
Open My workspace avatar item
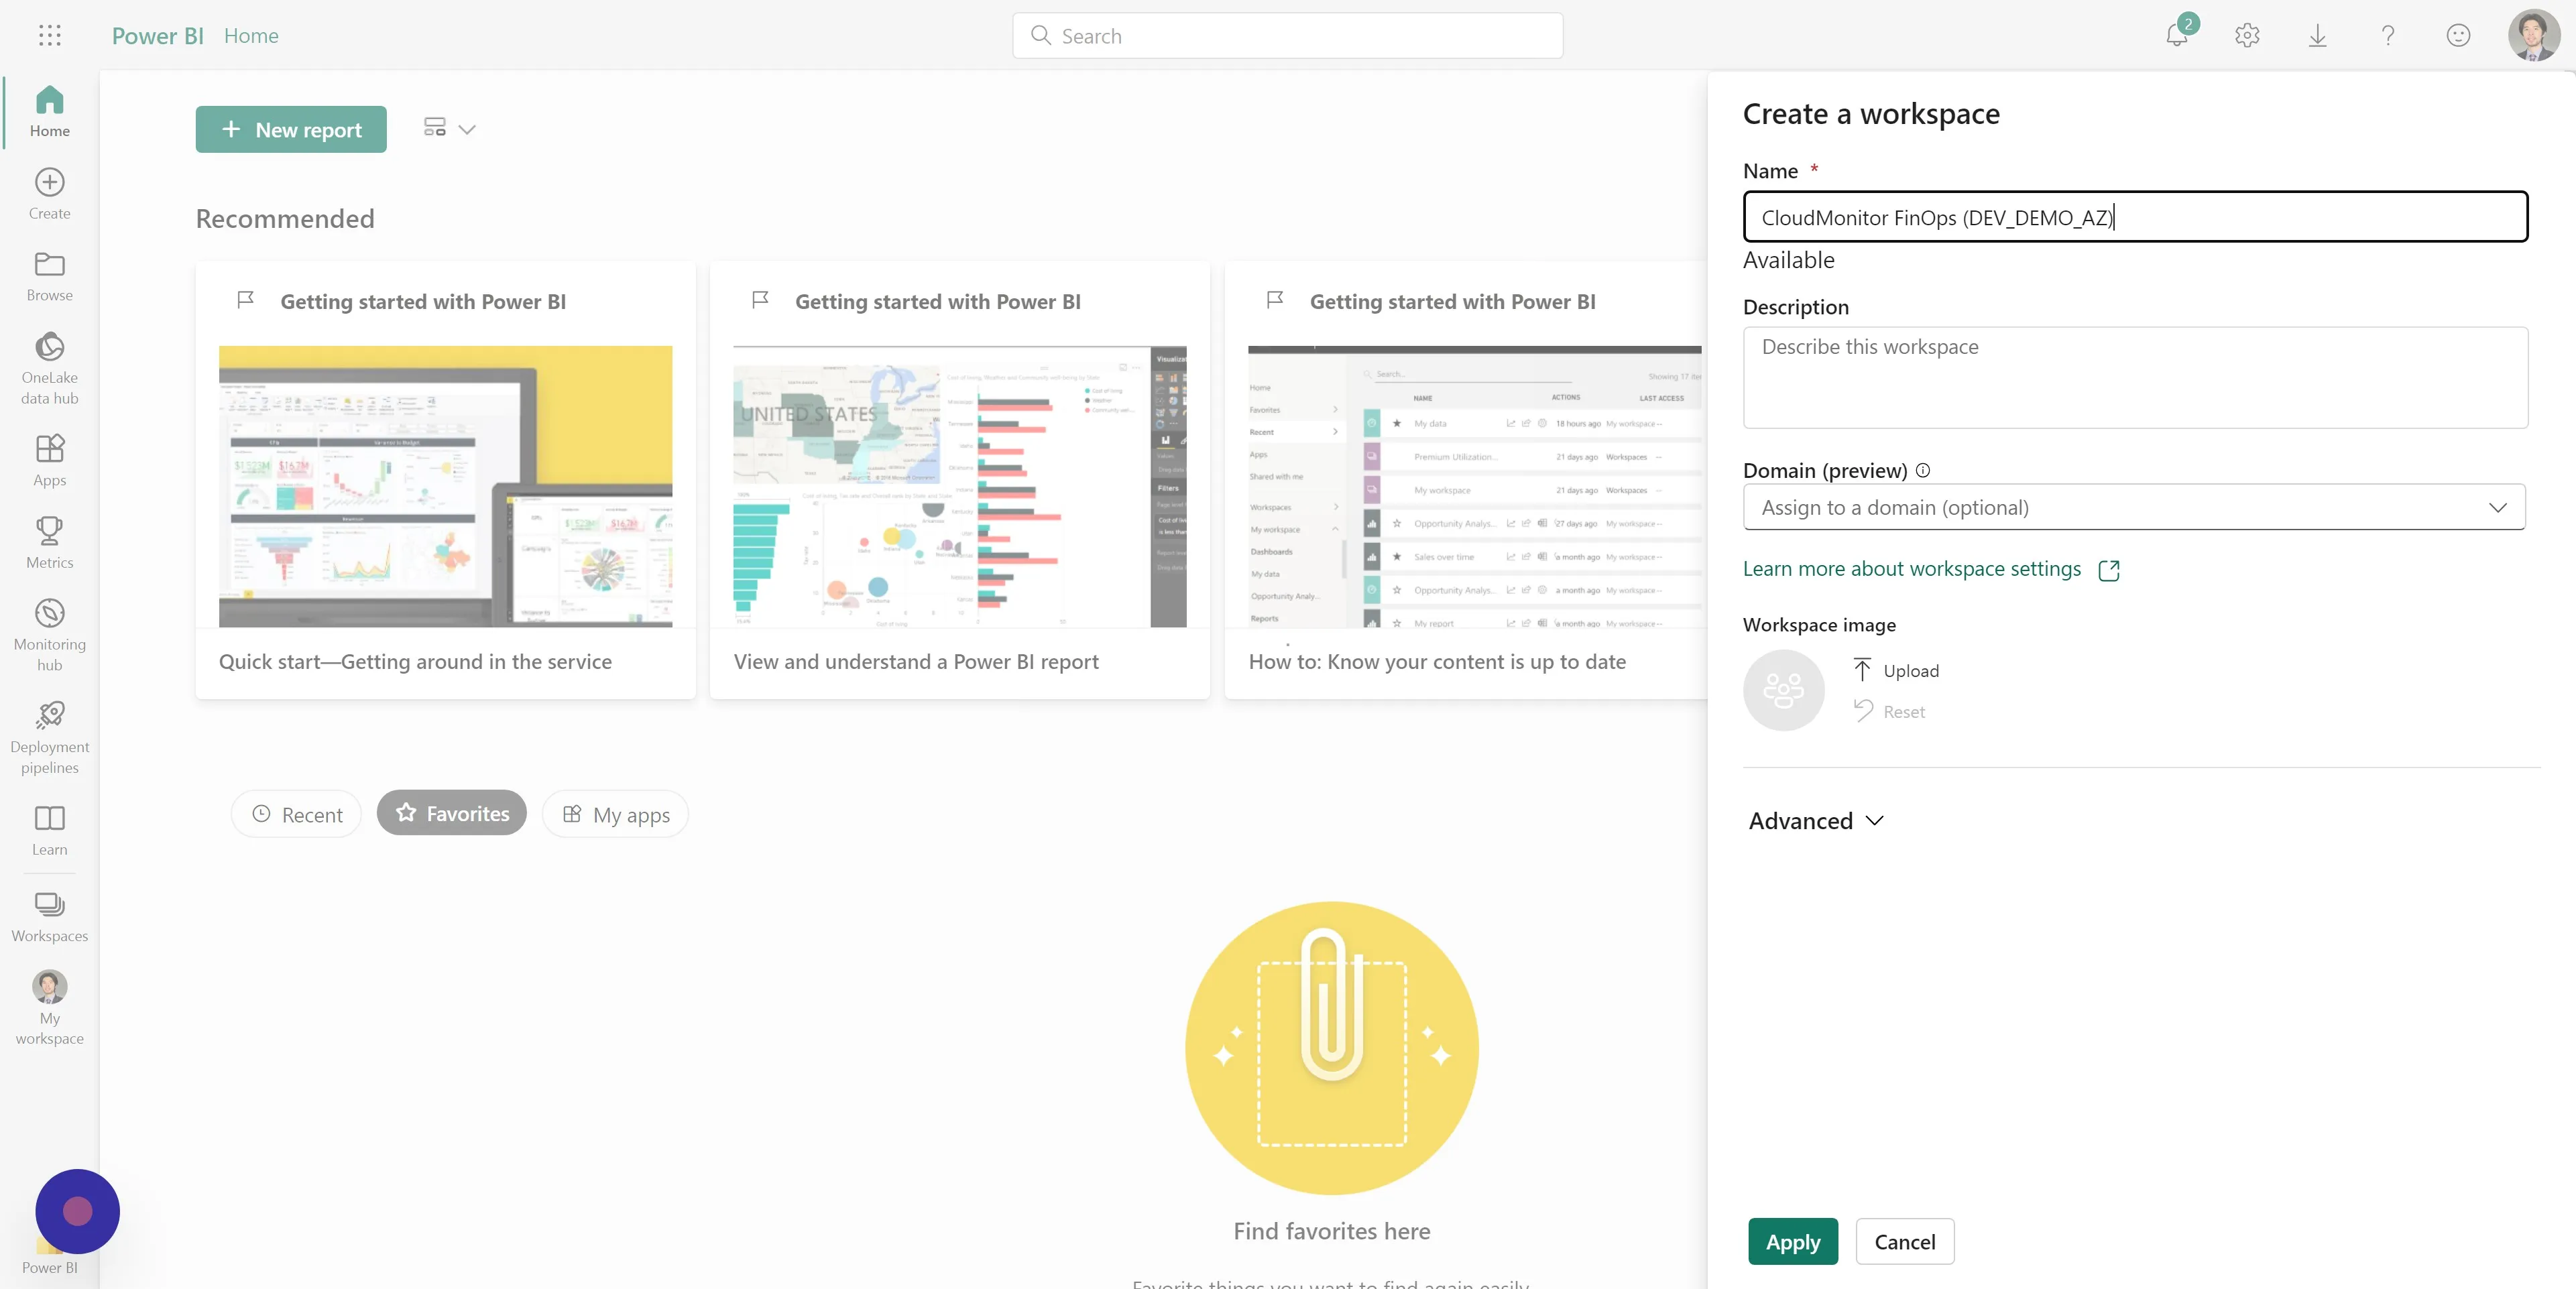point(49,1008)
